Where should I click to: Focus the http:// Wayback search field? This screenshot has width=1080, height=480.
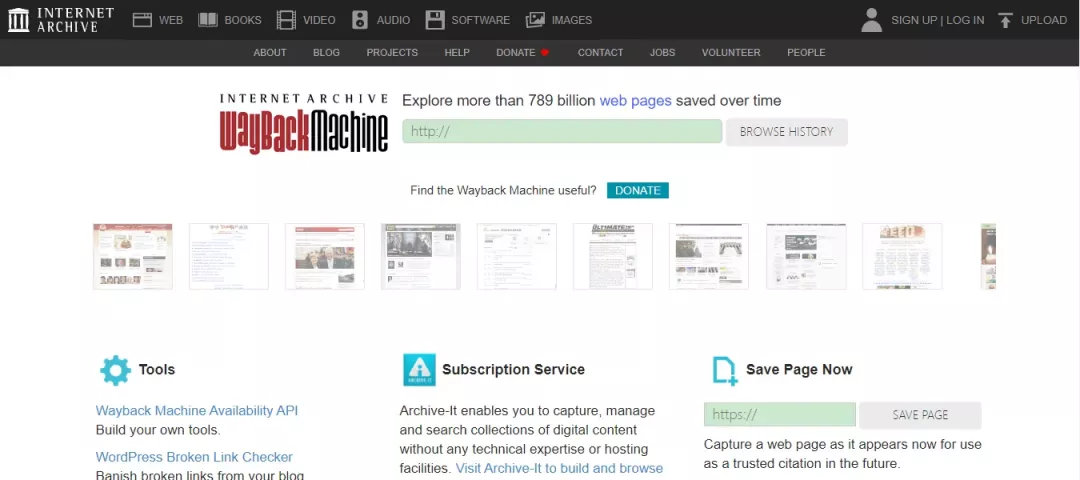click(562, 131)
